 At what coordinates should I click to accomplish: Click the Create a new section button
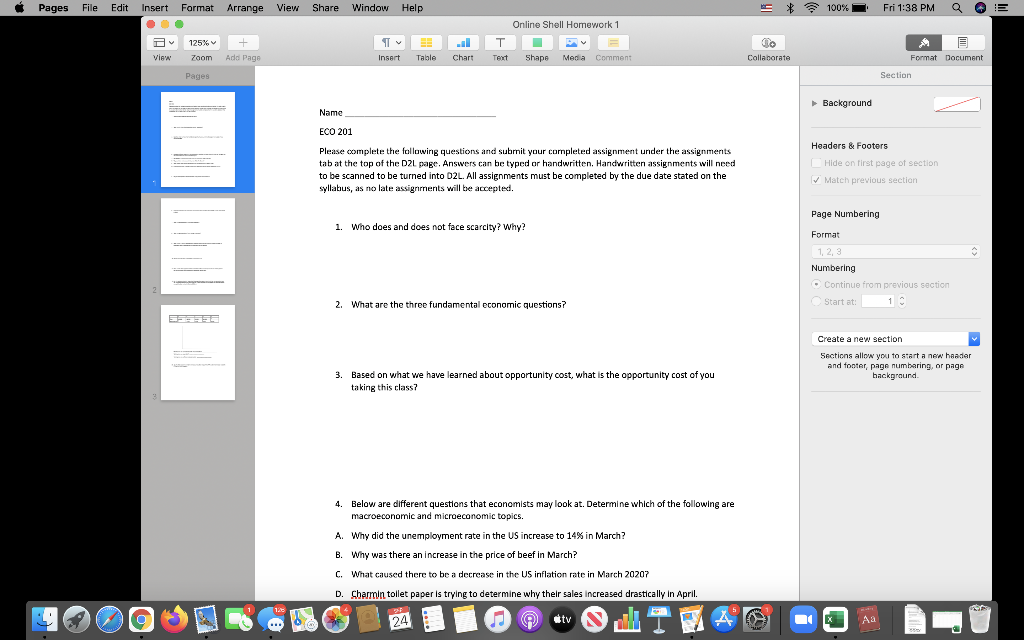click(x=895, y=338)
